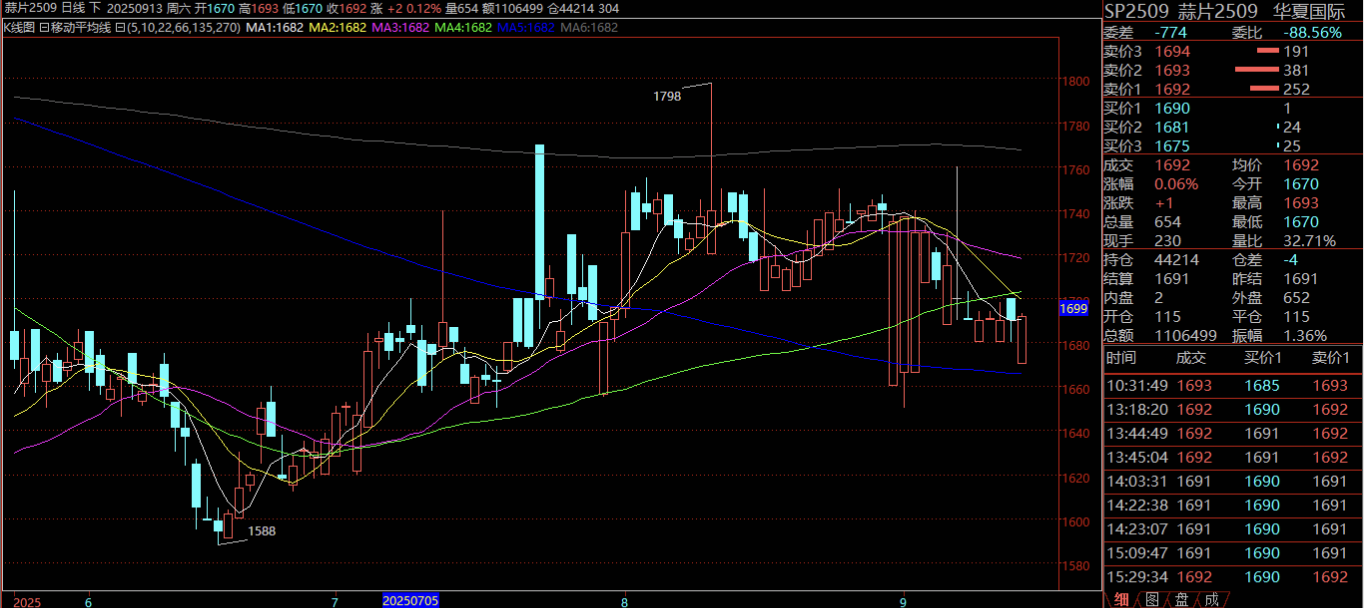Click the yellow MA2:1682 legend label
This screenshot has height=608, width=1364.
(x=337, y=27)
